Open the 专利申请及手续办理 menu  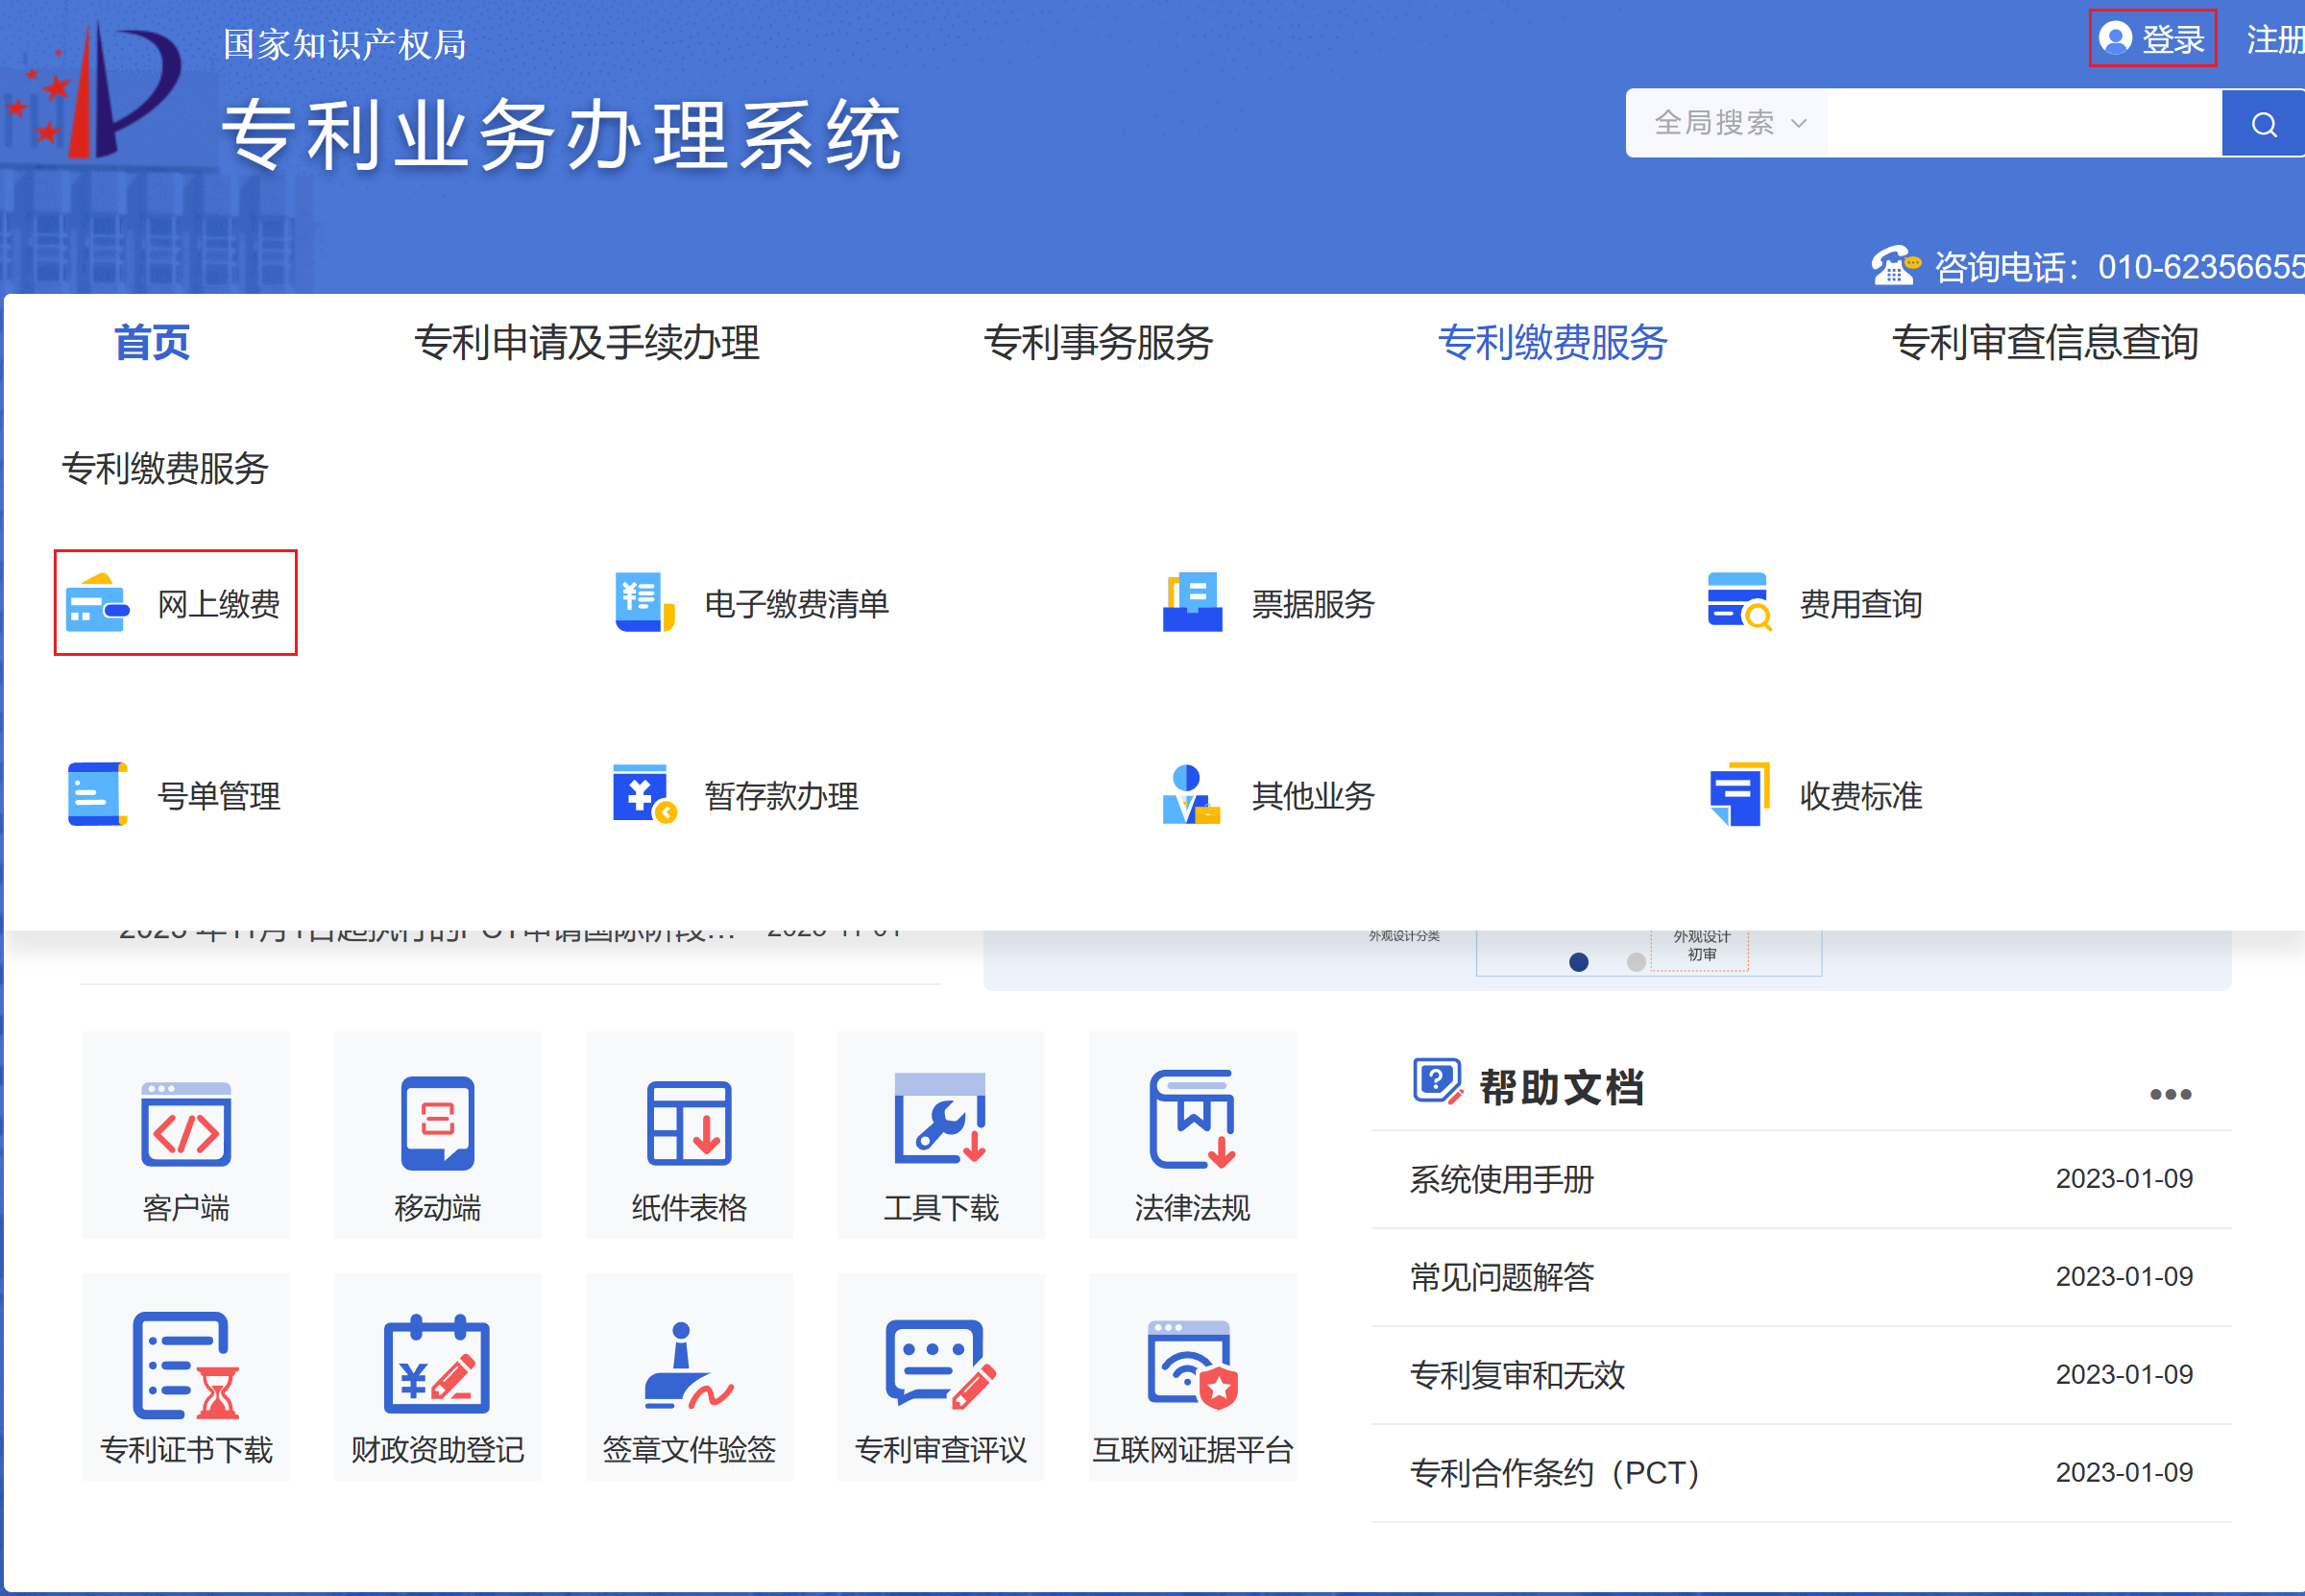click(587, 342)
